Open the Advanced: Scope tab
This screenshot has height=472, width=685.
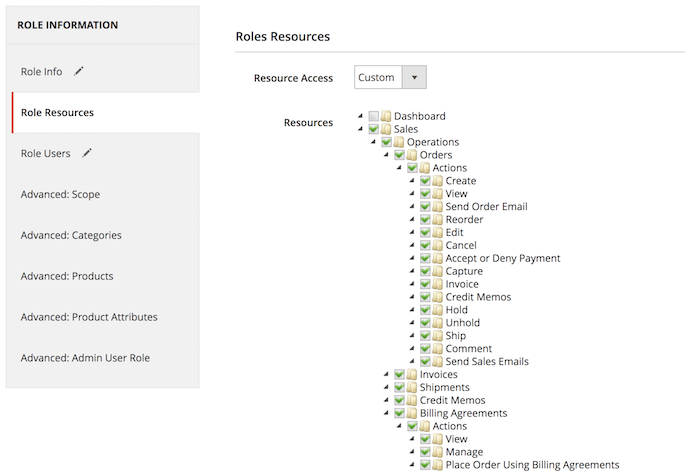pyautogui.click(x=60, y=194)
